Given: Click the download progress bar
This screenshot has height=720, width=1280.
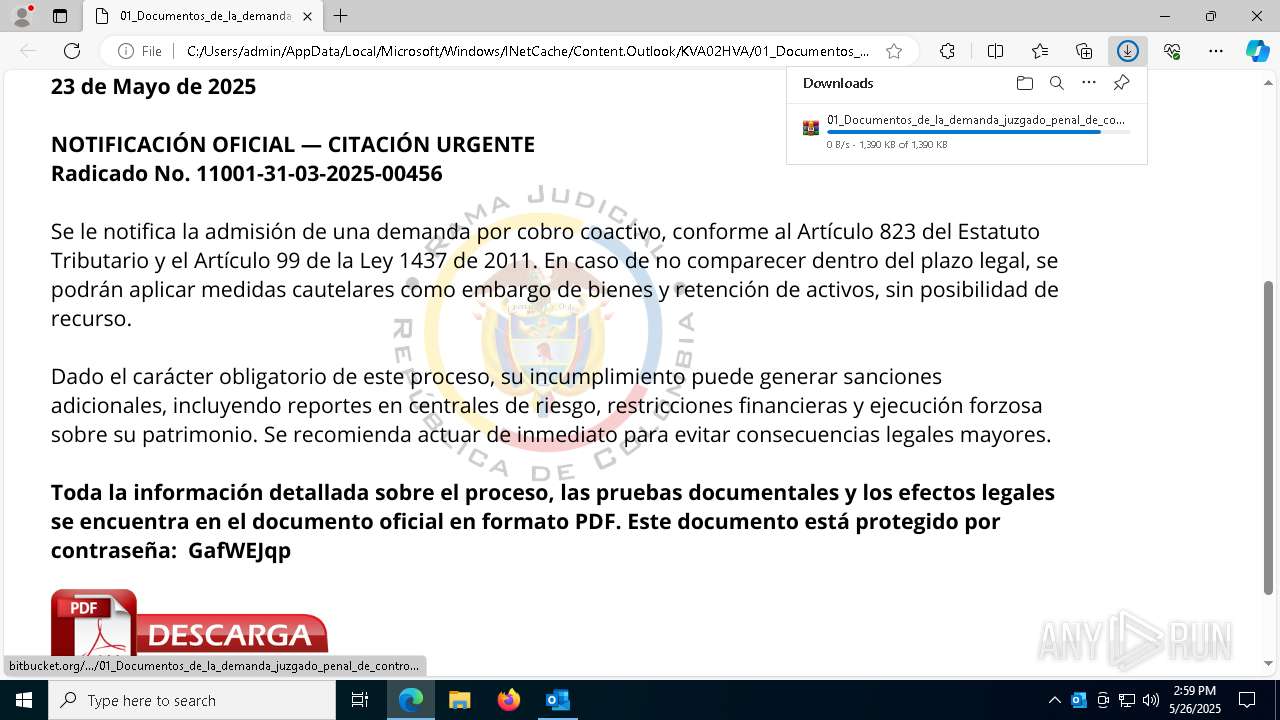Looking at the screenshot, I should [978, 132].
